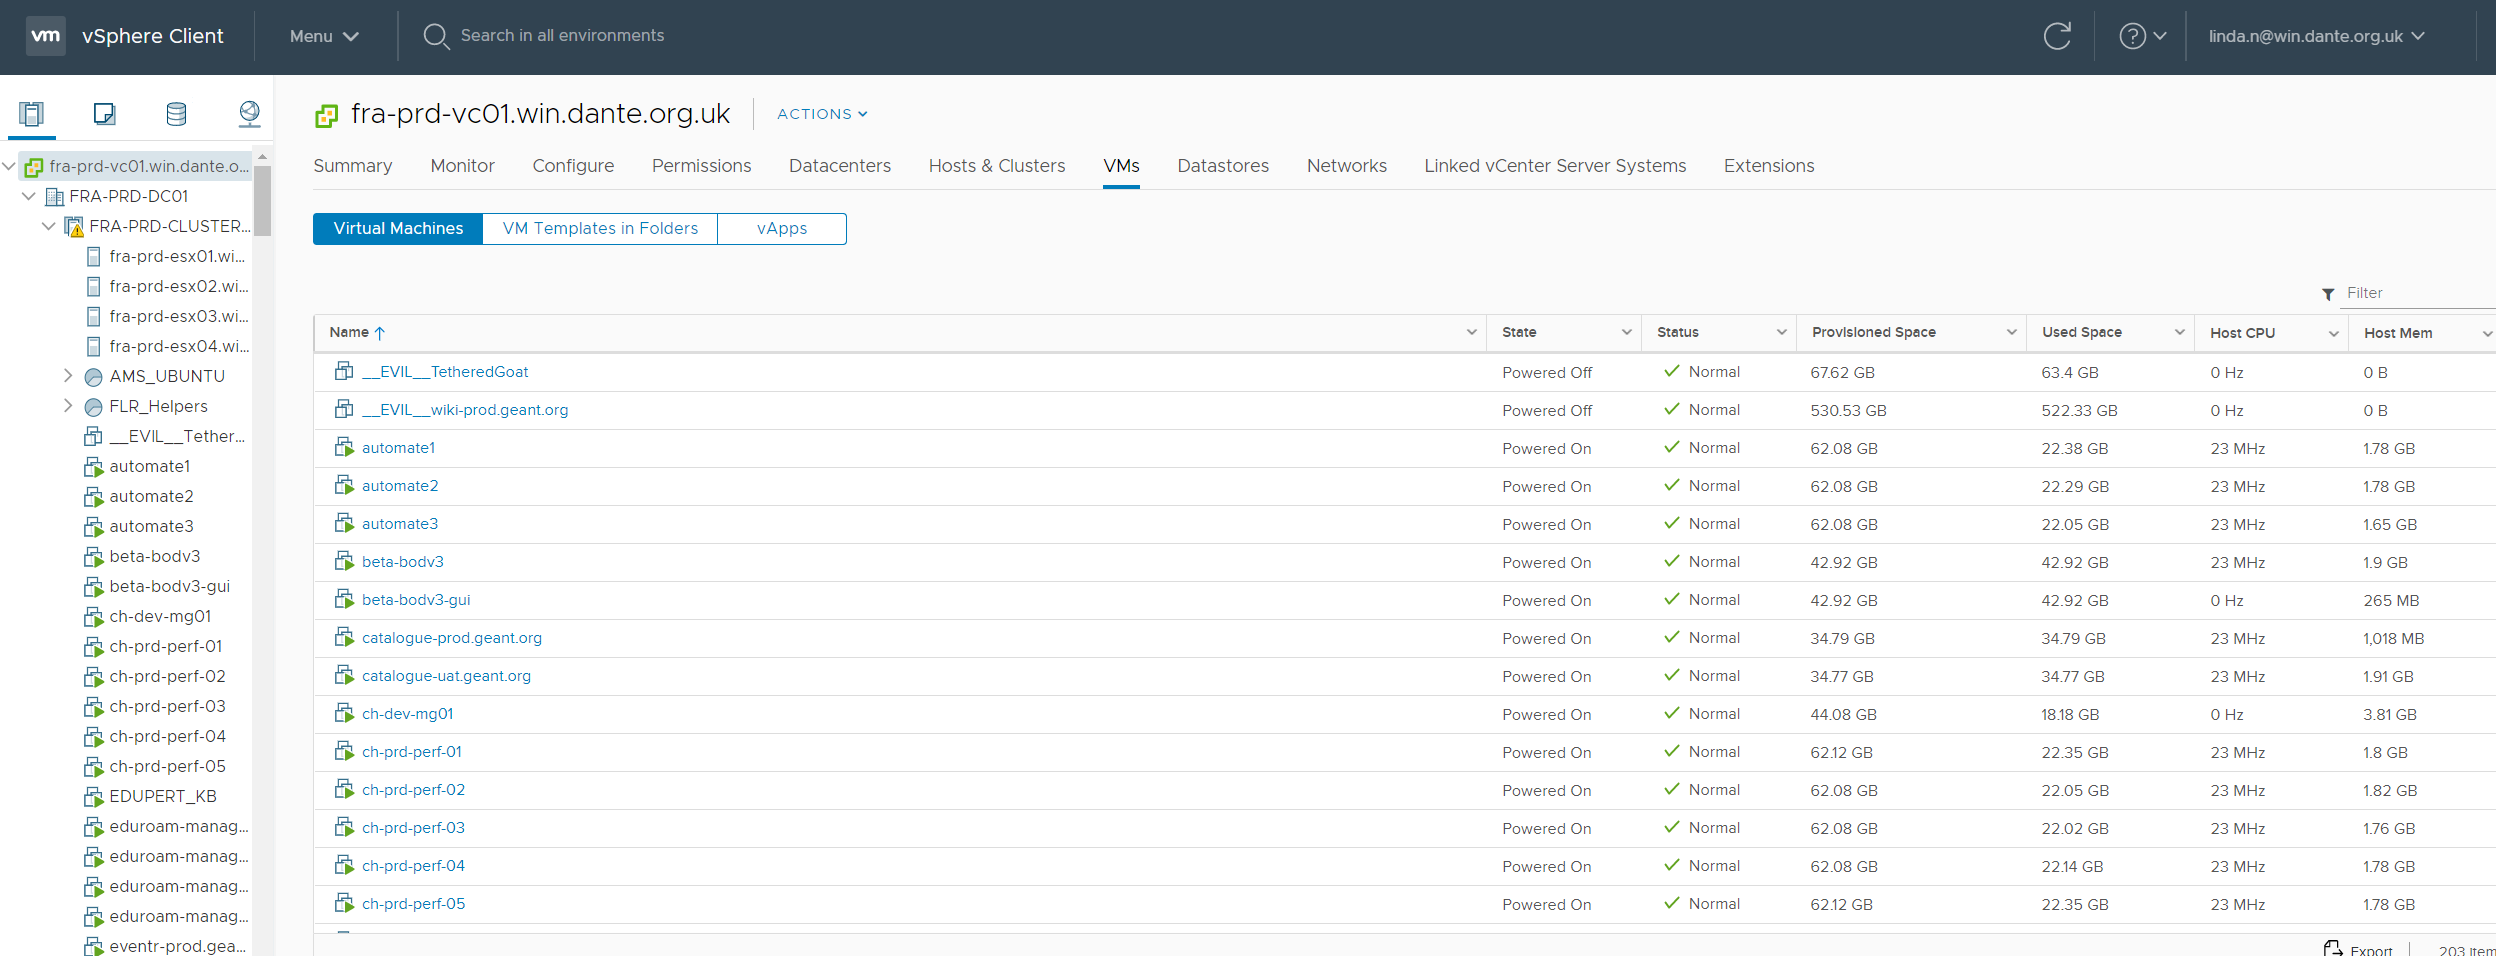
Task: Expand the AMS_UBUNTU resource pool
Action: click(68, 376)
